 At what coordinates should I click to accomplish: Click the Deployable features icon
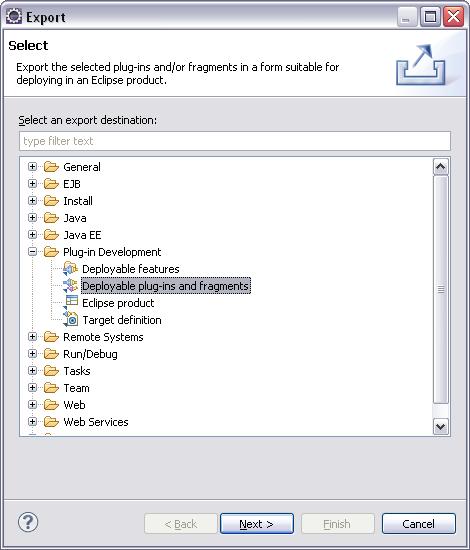[x=70, y=269]
